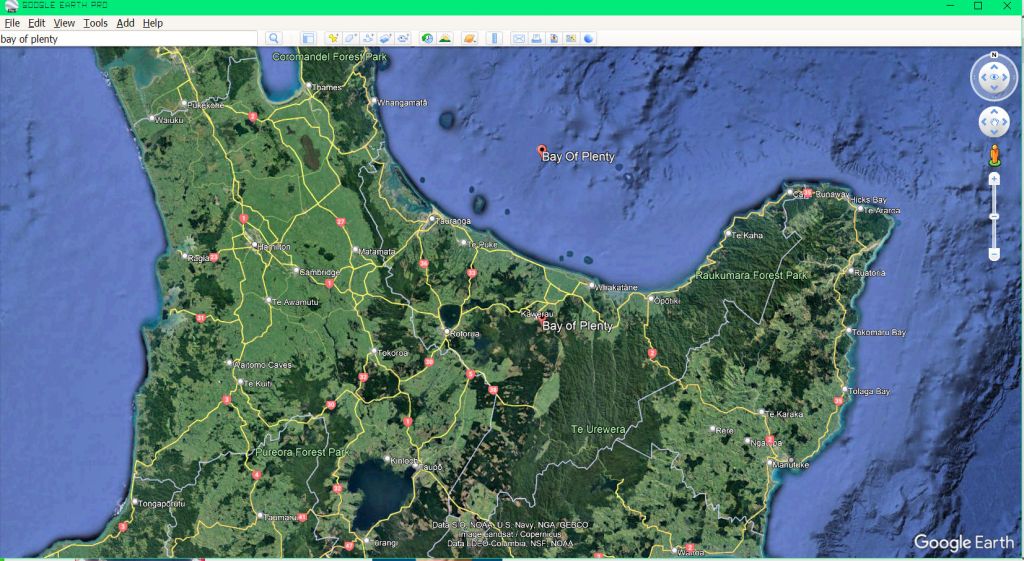The width and height of the screenshot is (1024, 561).
Task: Open the Ruler measuring tool
Action: coord(494,38)
